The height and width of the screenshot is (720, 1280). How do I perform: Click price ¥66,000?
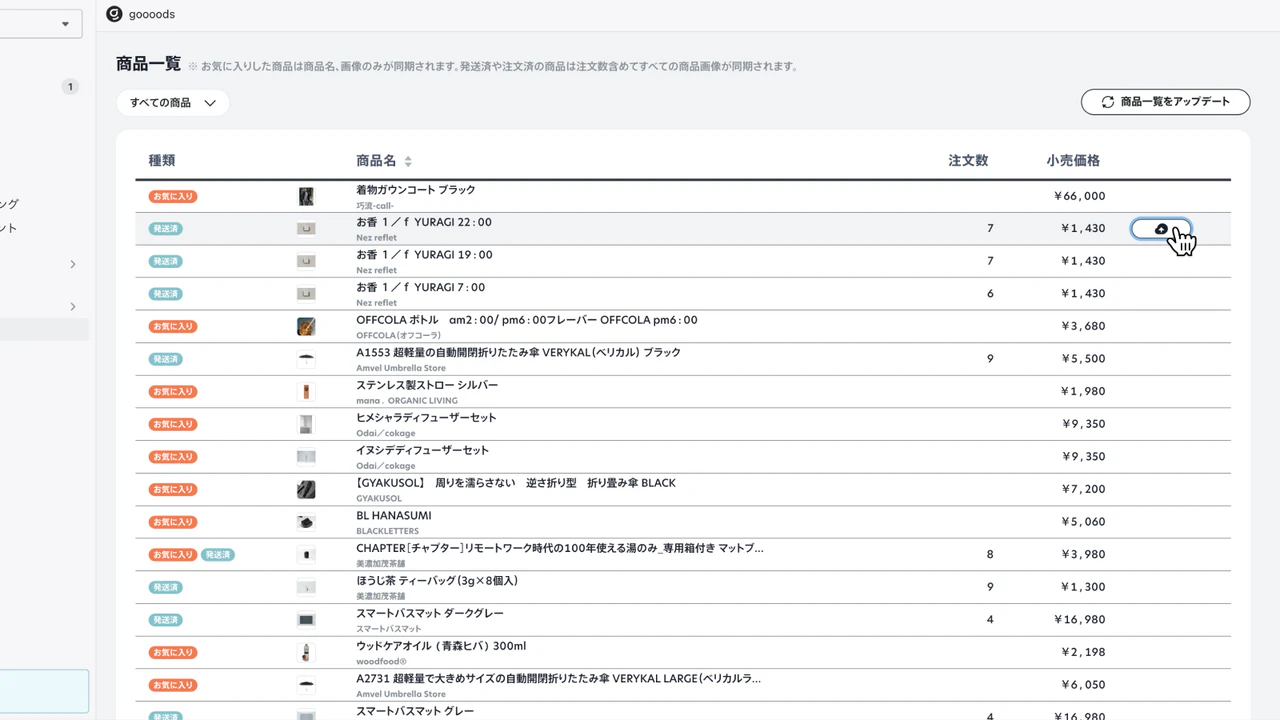click(1079, 197)
